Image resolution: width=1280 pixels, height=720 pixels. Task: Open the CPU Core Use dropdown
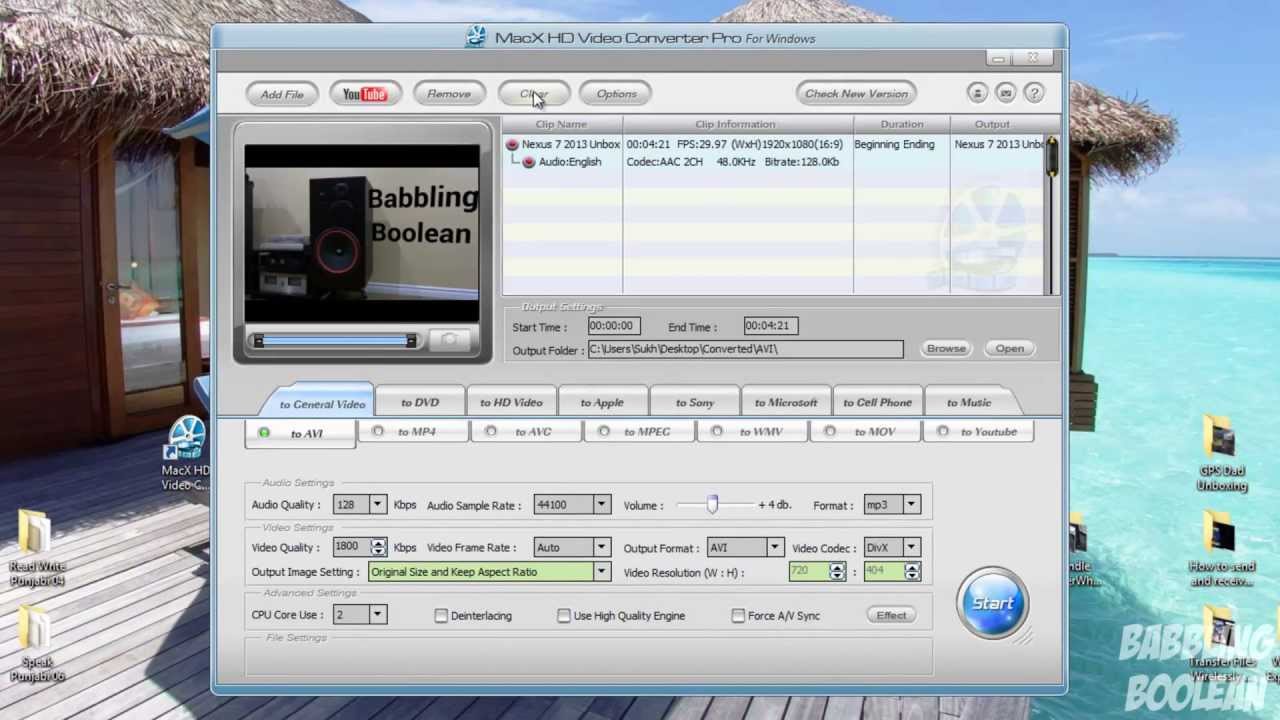[378, 615]
